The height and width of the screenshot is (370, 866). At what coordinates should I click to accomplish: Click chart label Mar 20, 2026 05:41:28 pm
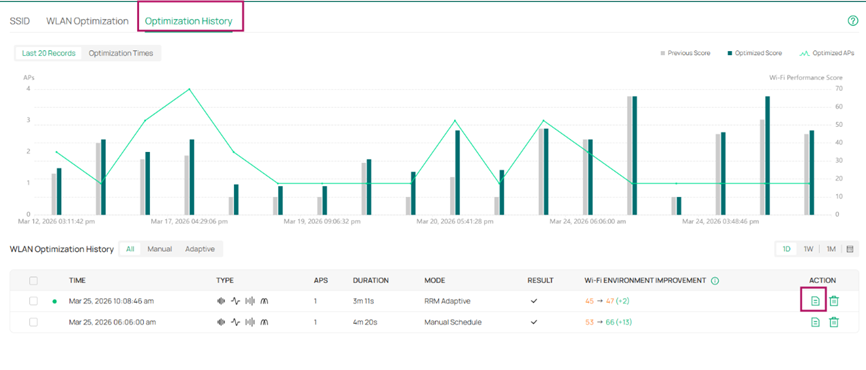[x=455, y=222]
